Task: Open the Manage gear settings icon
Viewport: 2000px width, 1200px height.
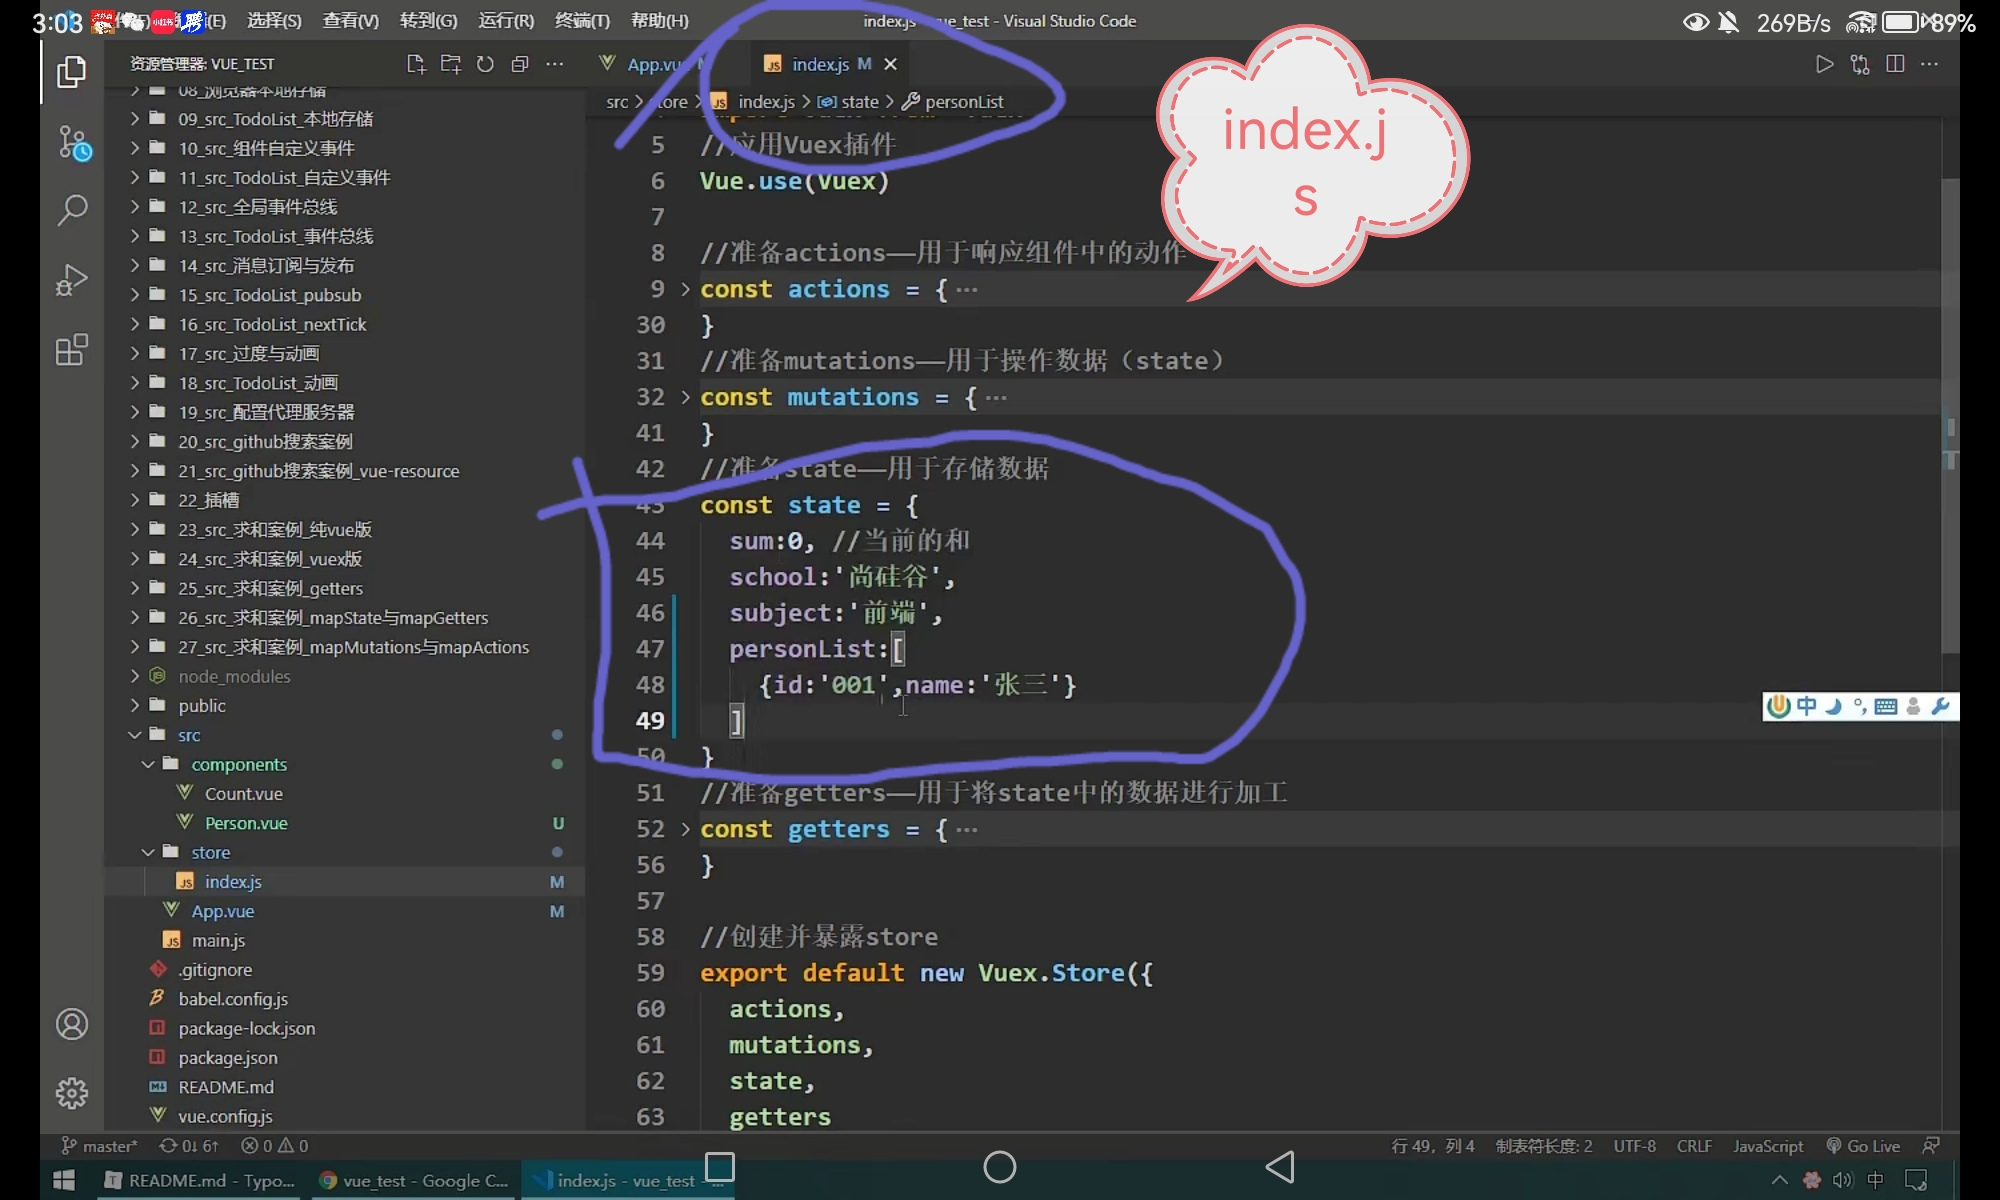Action: pyautogui.click(x=72, y=1093)
